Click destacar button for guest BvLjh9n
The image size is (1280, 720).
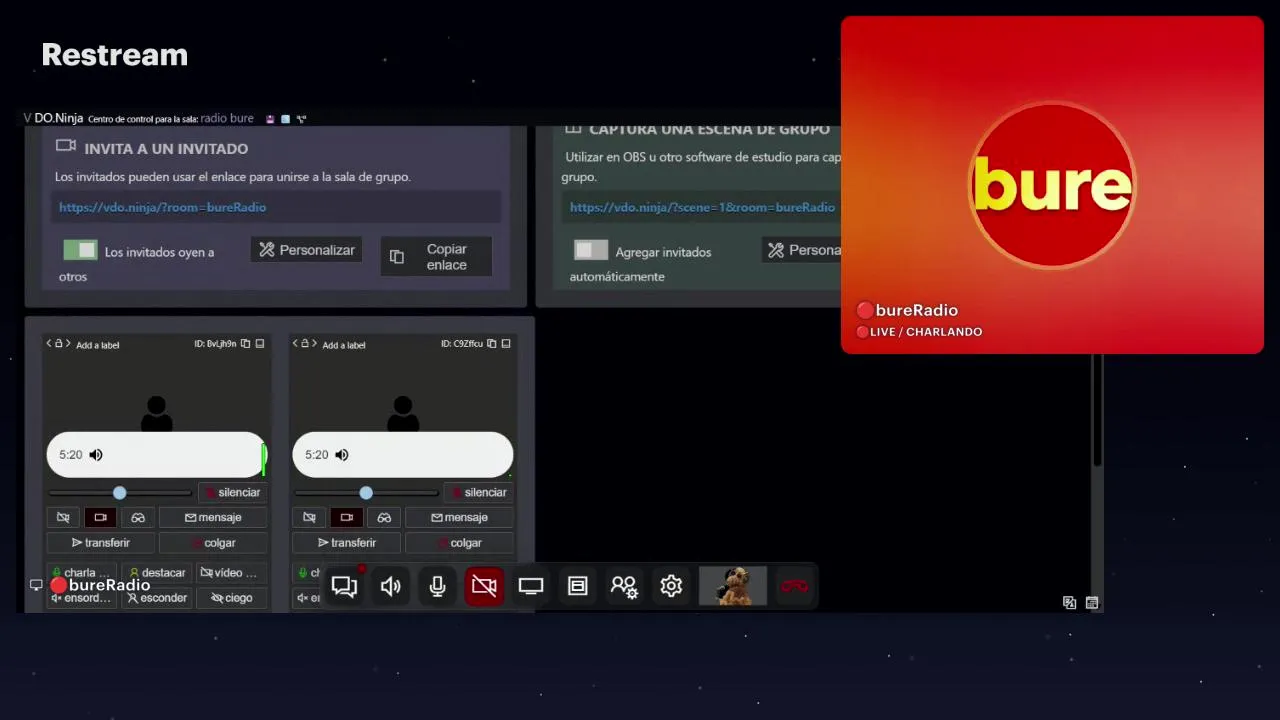[x=157, y=573]
